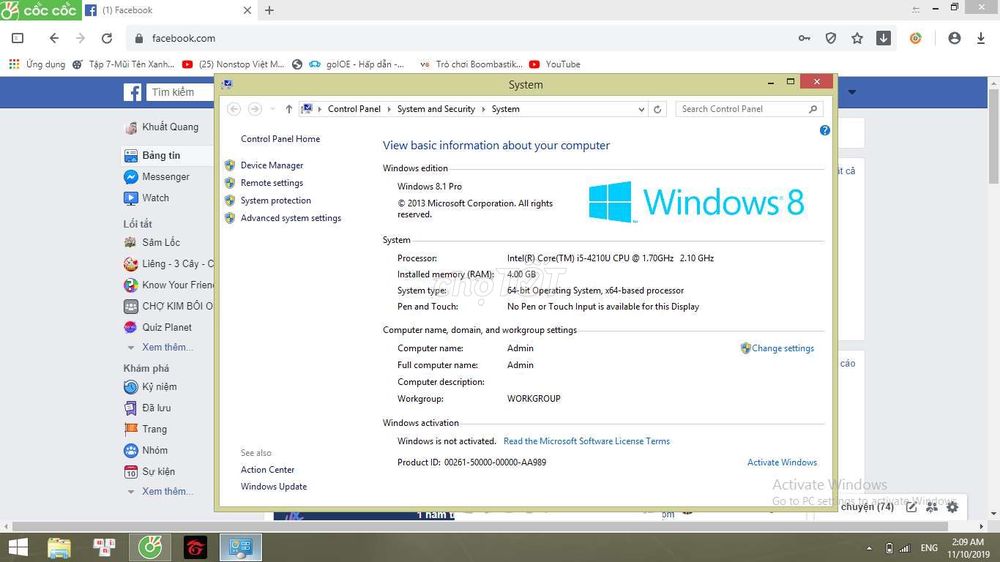Open YouTube bookmark

(x=555, y=64)
